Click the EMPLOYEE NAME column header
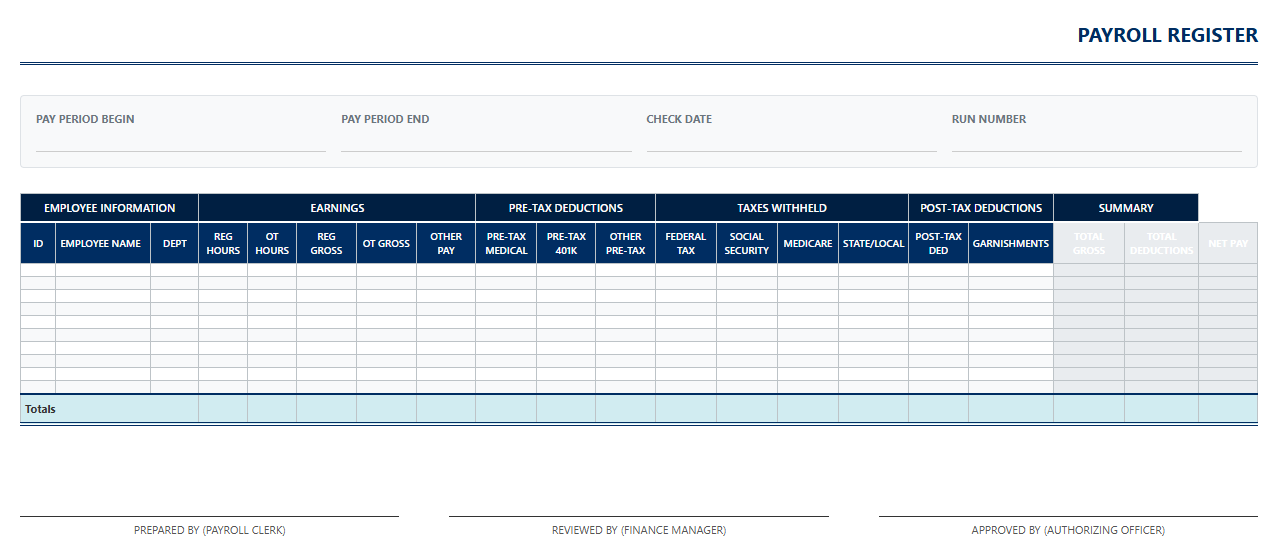Viewport: 1278px width, 557px height. [x=103, y=243]
